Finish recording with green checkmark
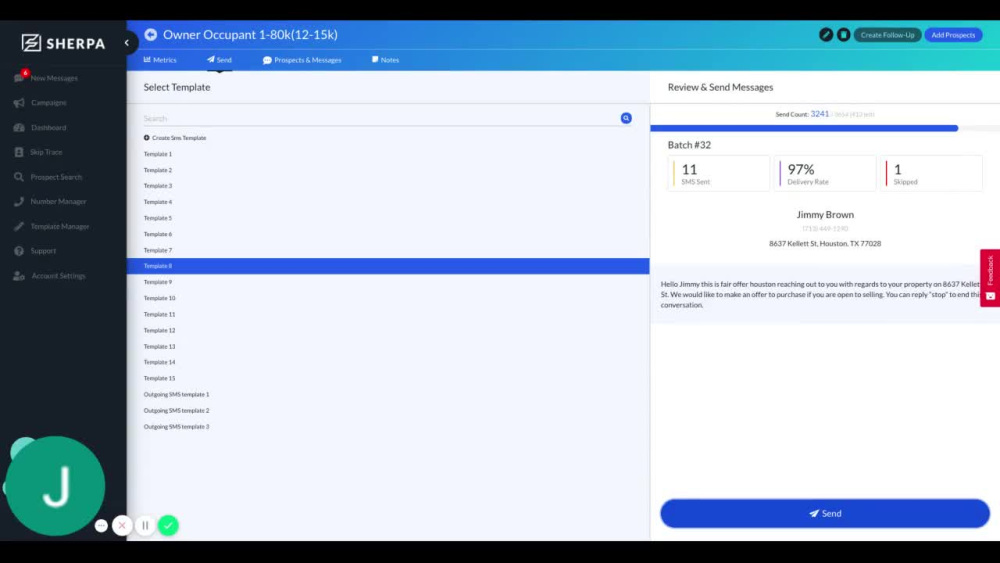Viewport: 1000px width, 563px height. [x=168, y=525]
